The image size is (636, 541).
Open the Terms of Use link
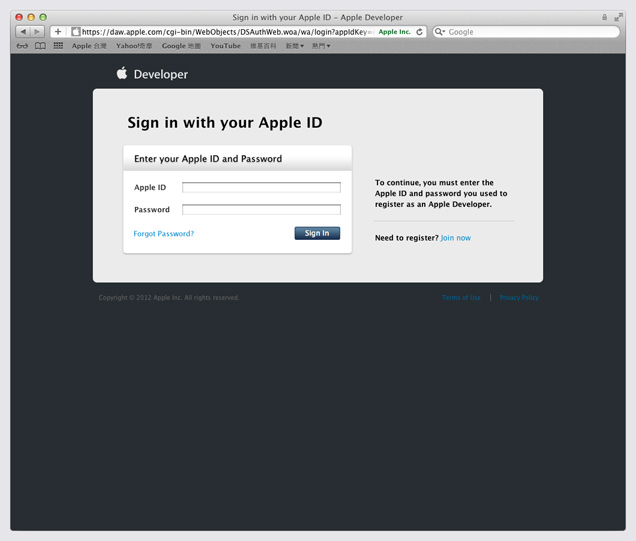(x=461, y=297)
